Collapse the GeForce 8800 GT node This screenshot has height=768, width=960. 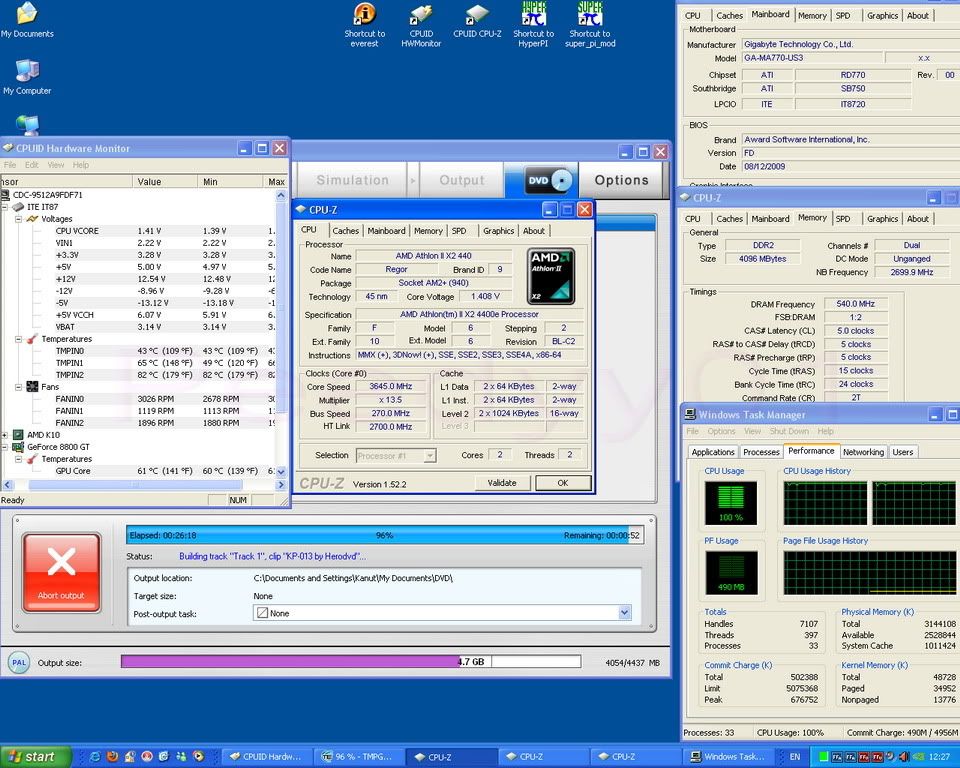(5, 447)
